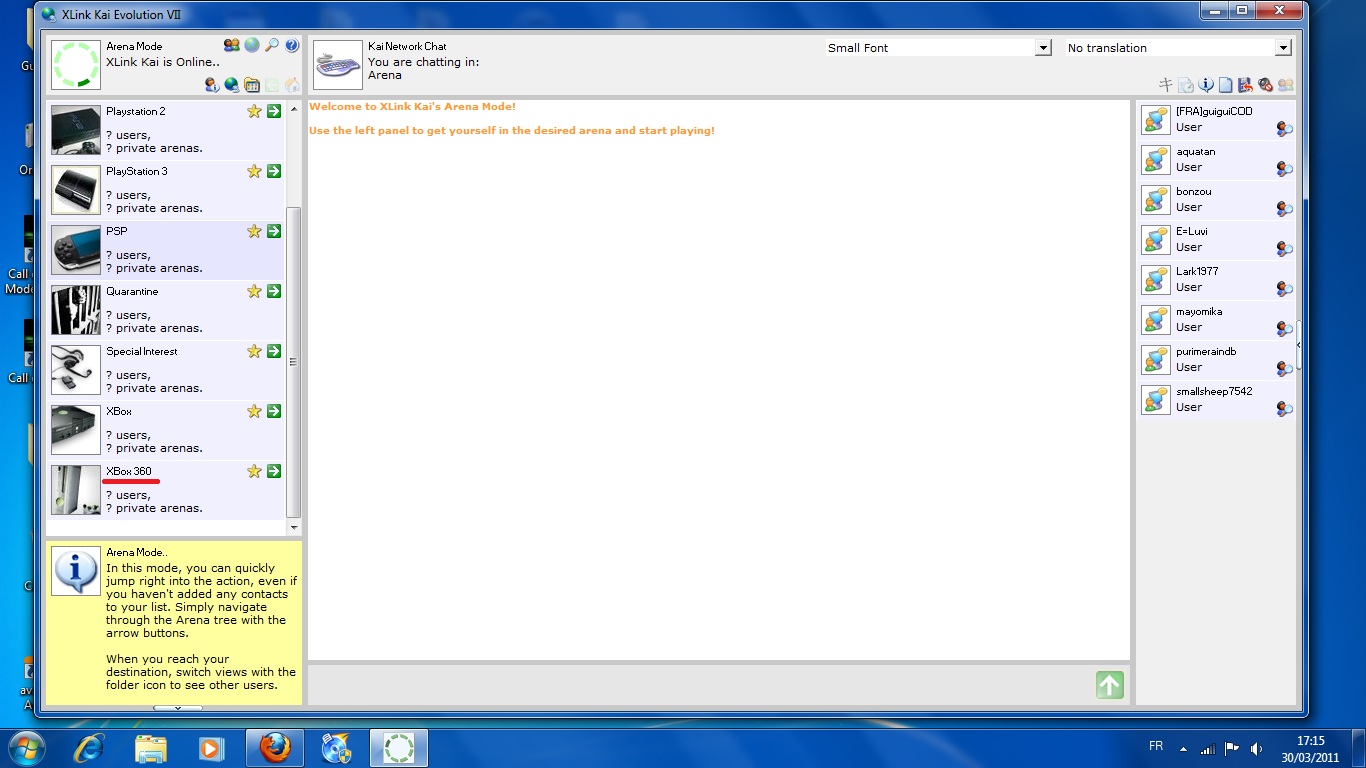This screenshot has height=768, width=1366.
Task: Click the faded home arena icon
Action: point(292,85)
